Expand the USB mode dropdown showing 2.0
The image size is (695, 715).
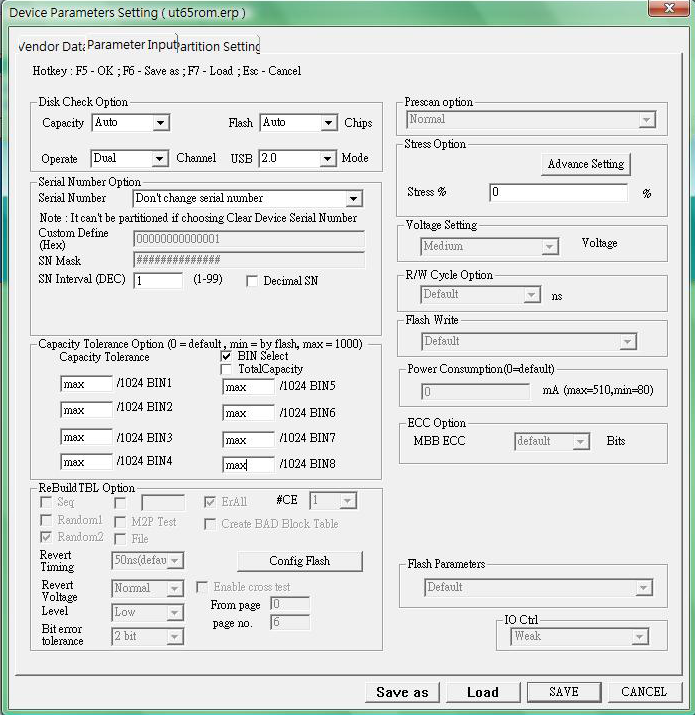click(297, 158)
